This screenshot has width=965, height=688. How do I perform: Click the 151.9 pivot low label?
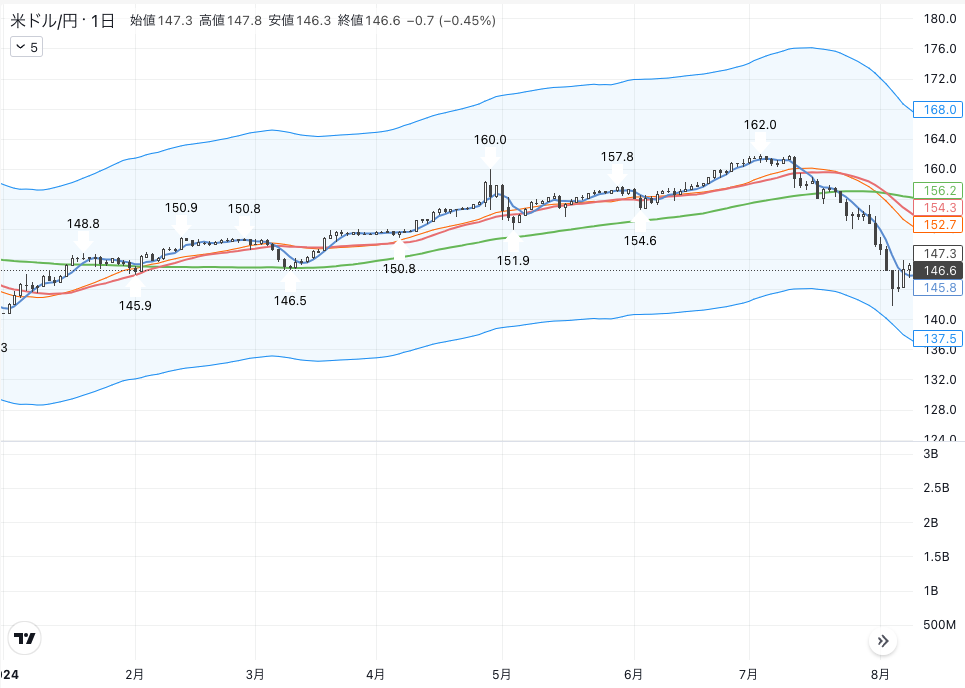513,261
